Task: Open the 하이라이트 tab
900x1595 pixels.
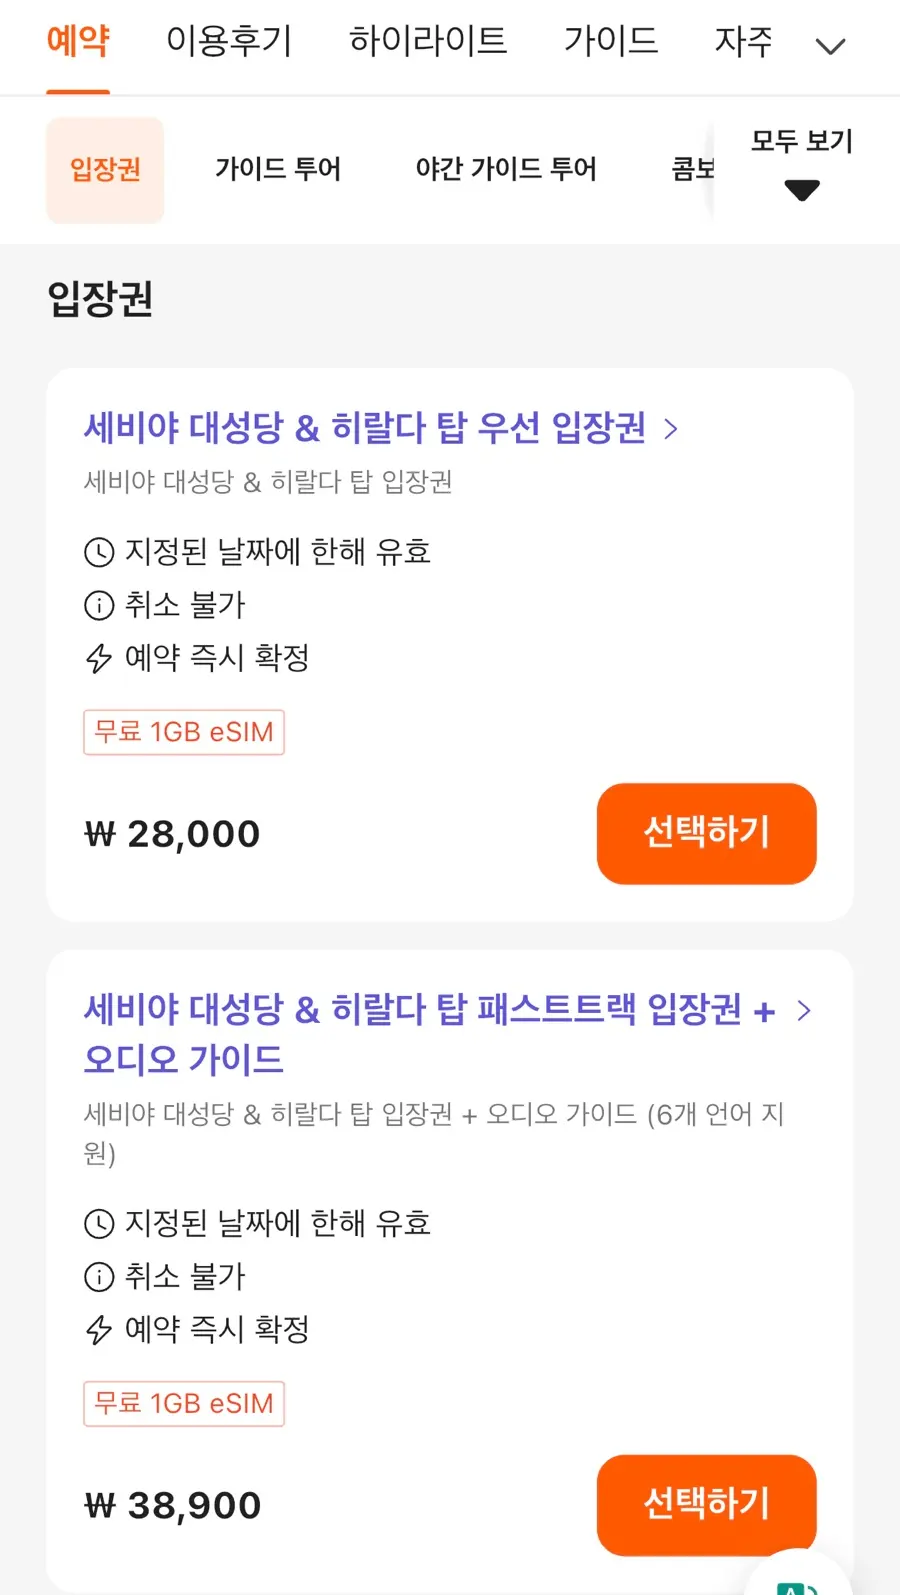Action: tap(428, 41)
